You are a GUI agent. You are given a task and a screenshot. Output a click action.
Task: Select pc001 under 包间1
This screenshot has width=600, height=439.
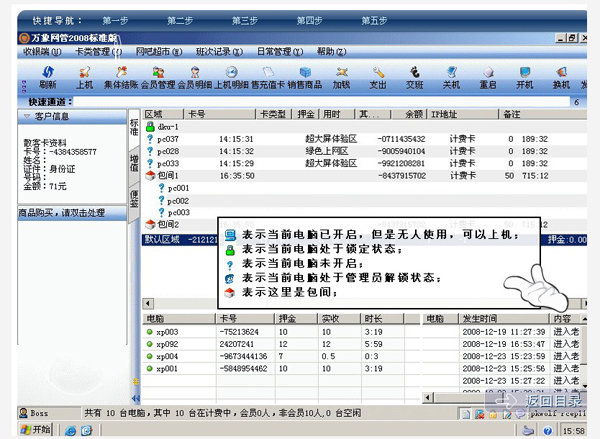pos(178,188)
